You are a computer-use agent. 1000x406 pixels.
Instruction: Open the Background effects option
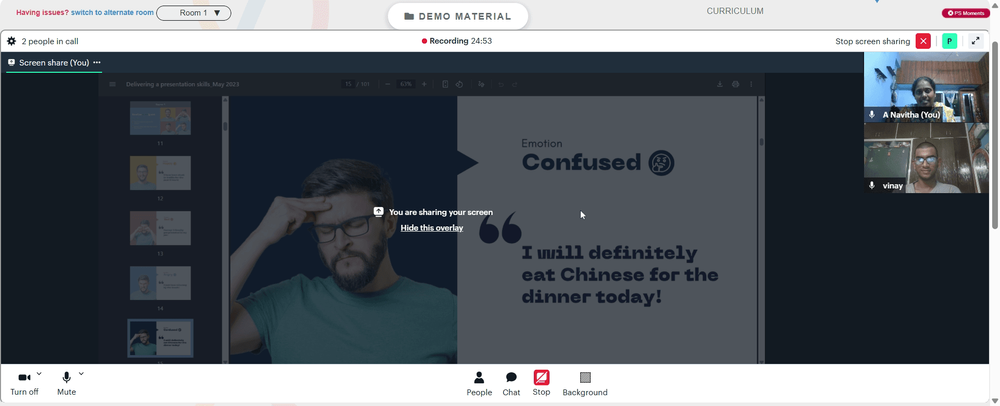coord(585,384)
